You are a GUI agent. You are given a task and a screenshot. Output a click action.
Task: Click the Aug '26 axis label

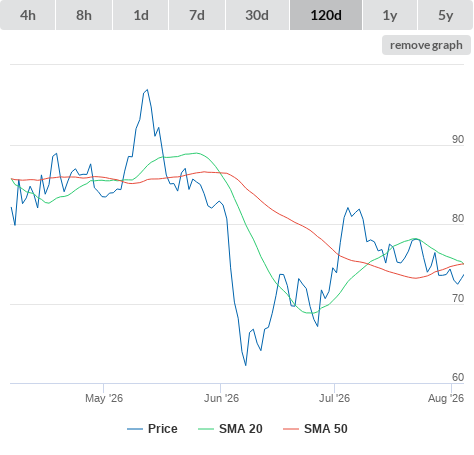[x=446, y=398]
